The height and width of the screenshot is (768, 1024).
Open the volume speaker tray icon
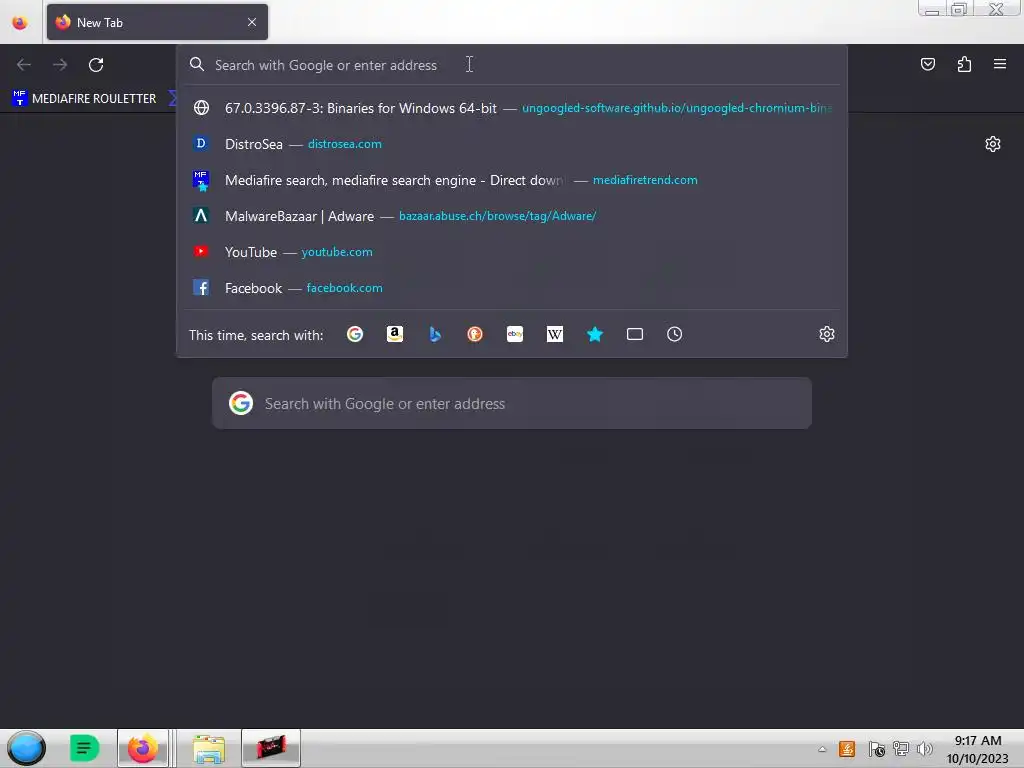tap(925, 749)
